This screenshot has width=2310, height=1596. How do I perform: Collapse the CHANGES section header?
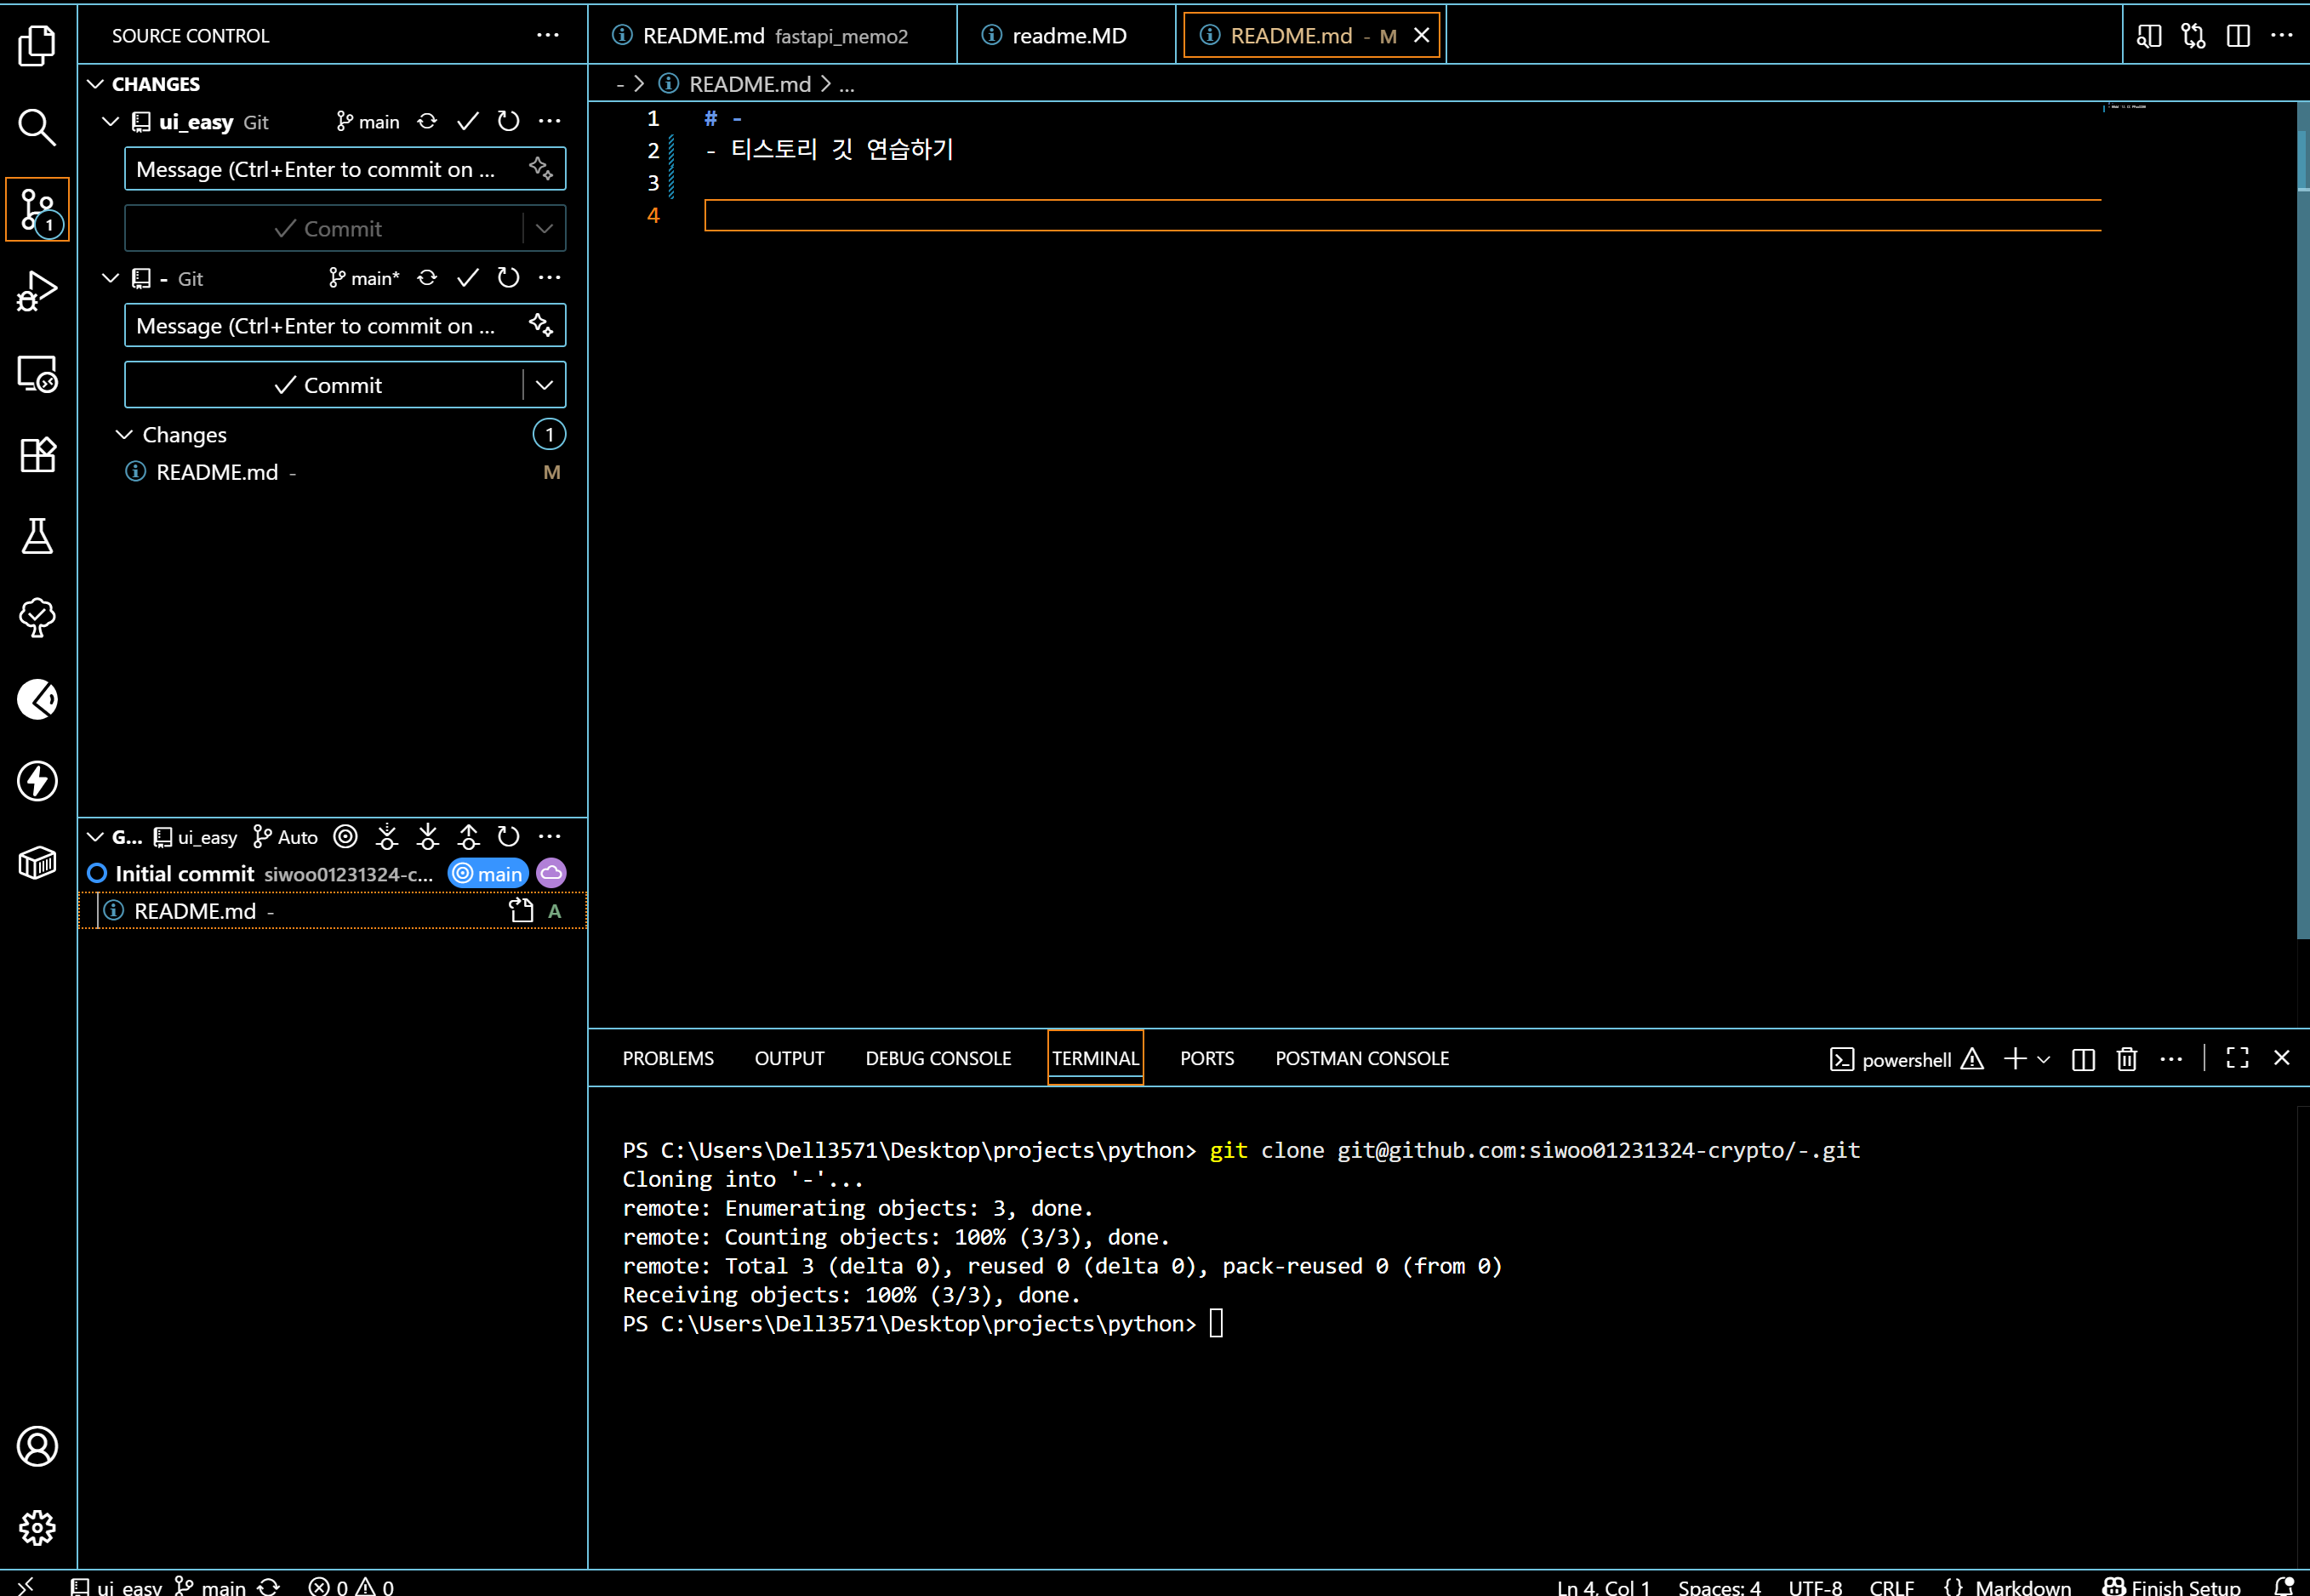[96, 84]
